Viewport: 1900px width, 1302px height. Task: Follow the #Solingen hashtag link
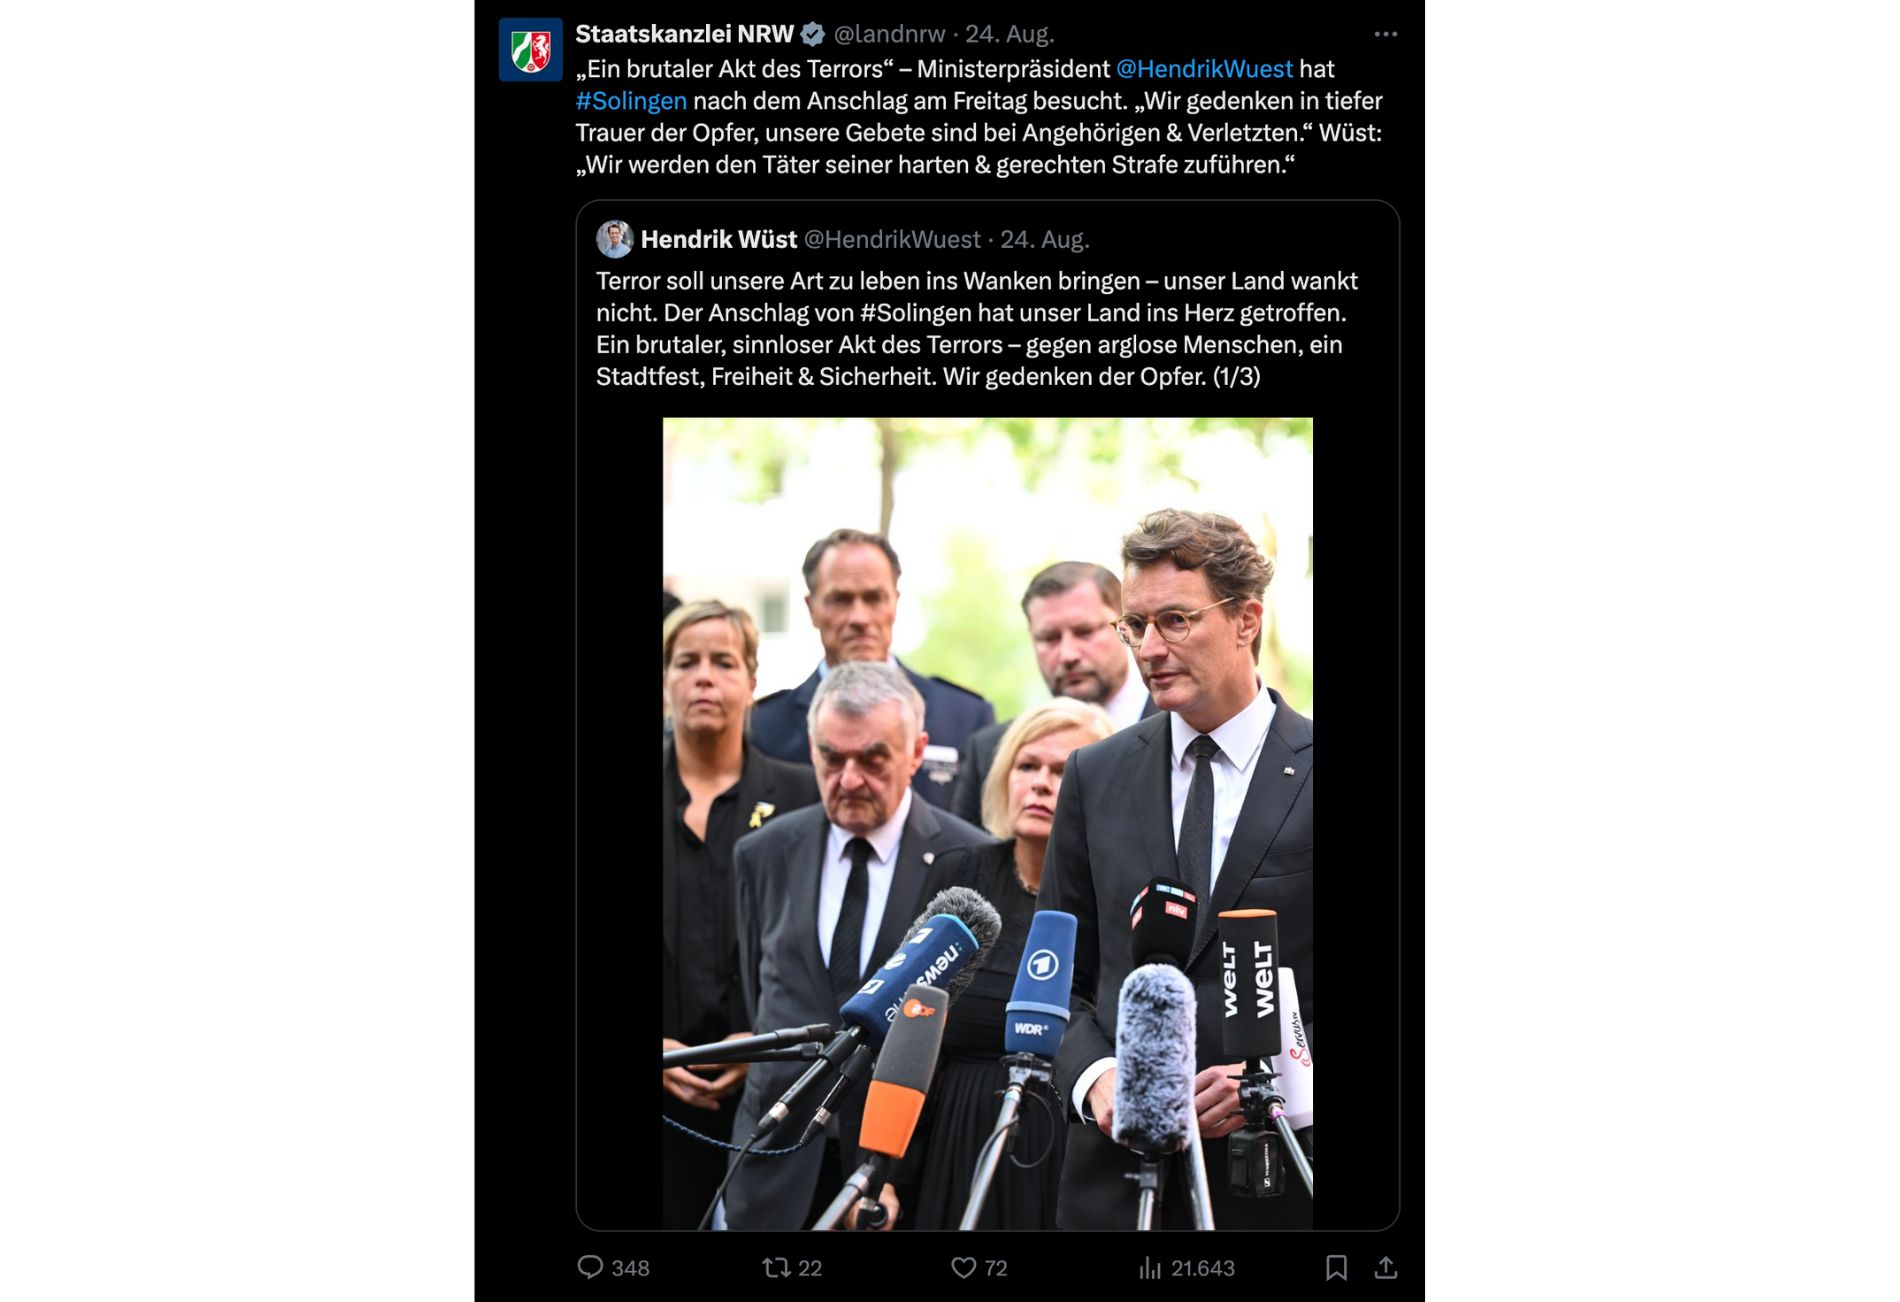click(x=631, y=101)
